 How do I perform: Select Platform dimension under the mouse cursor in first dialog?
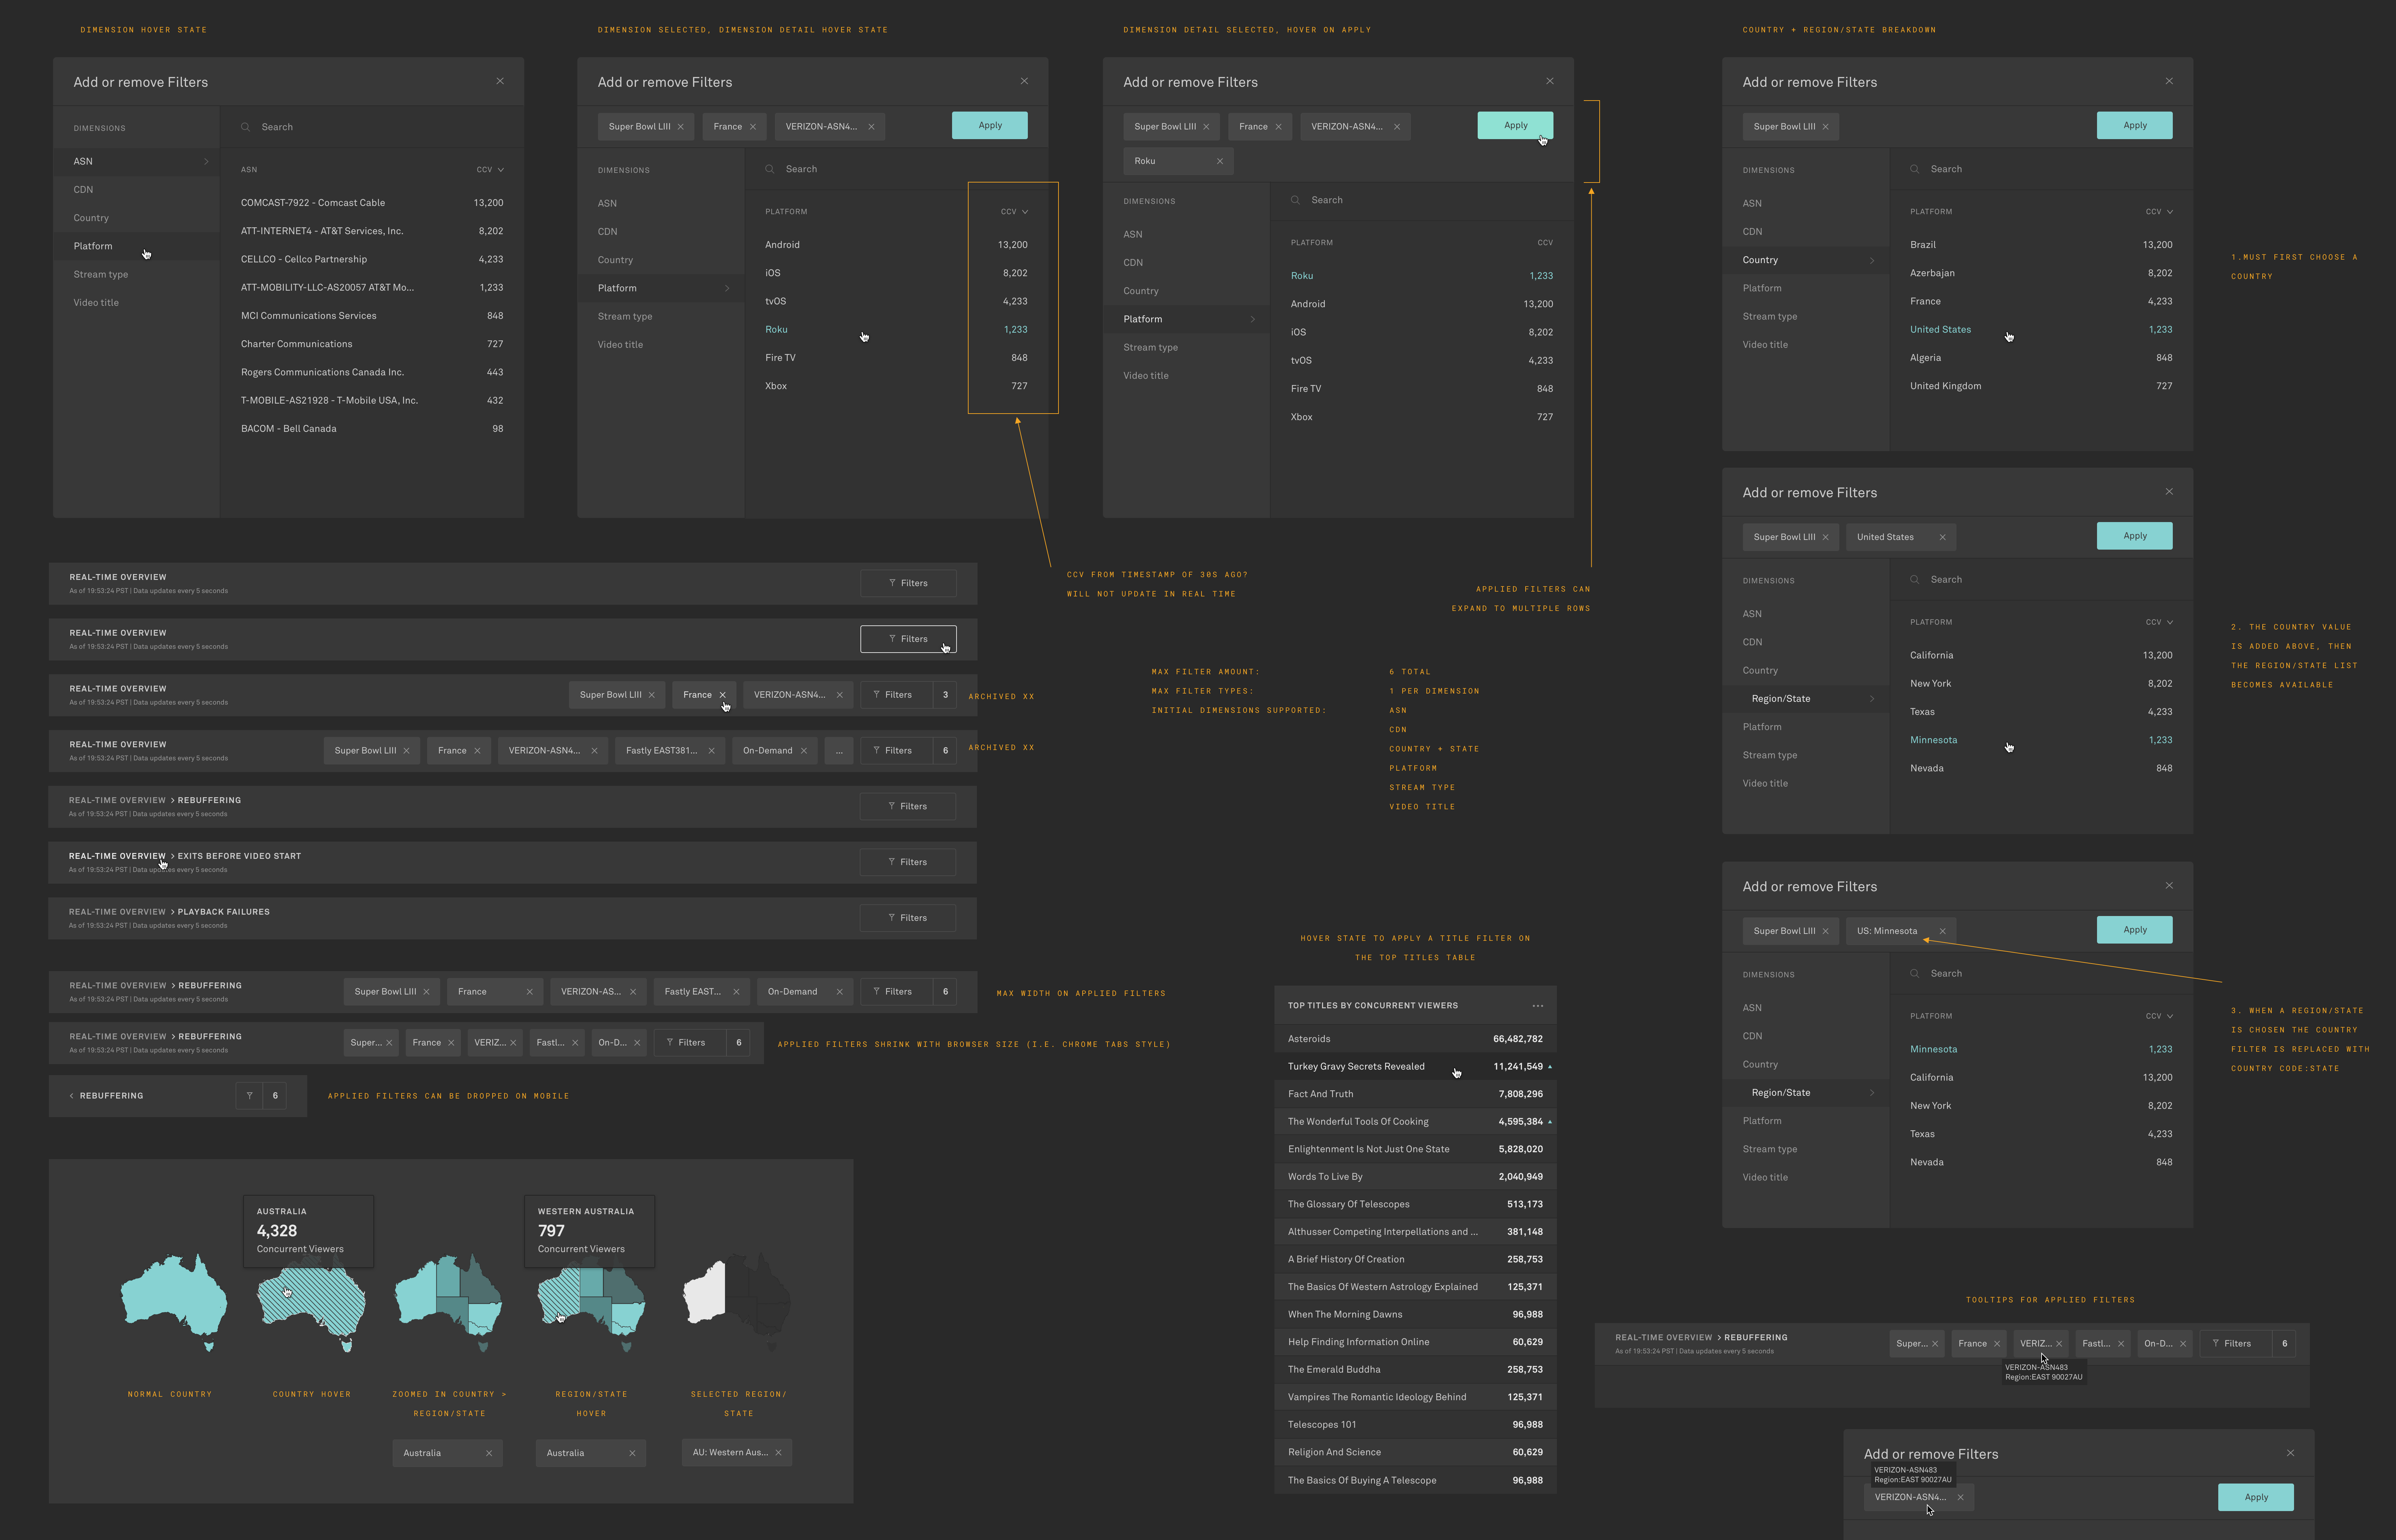click(x=136, y=246)
